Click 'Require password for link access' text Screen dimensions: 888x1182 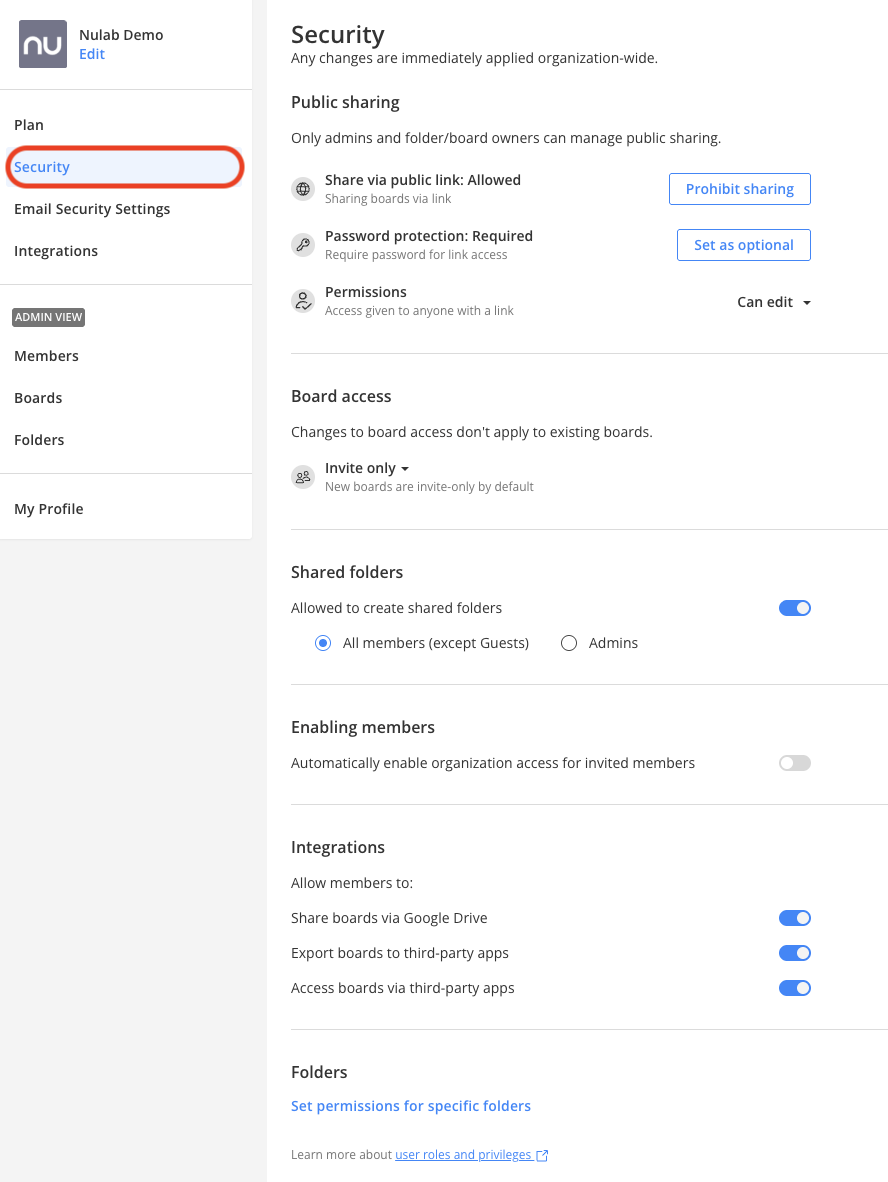(416, 255)
